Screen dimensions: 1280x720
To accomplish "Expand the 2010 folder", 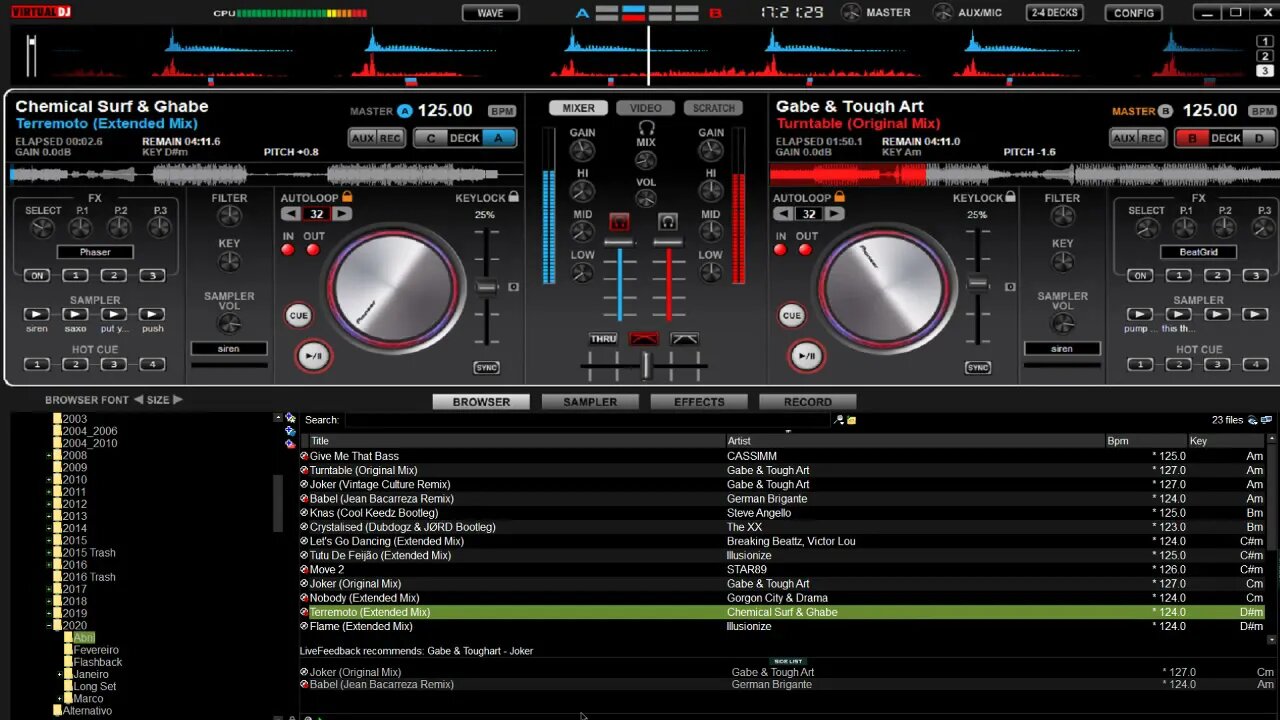I will tap(49, 480).
